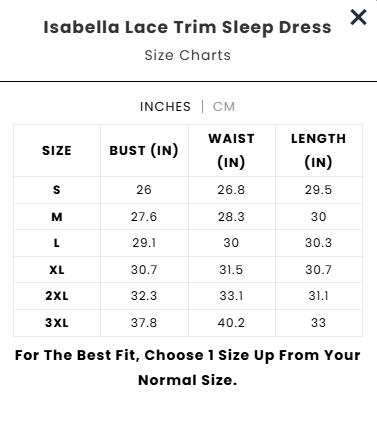
Task: Click the BUST (IN) column header
Action: pos(144,150)
